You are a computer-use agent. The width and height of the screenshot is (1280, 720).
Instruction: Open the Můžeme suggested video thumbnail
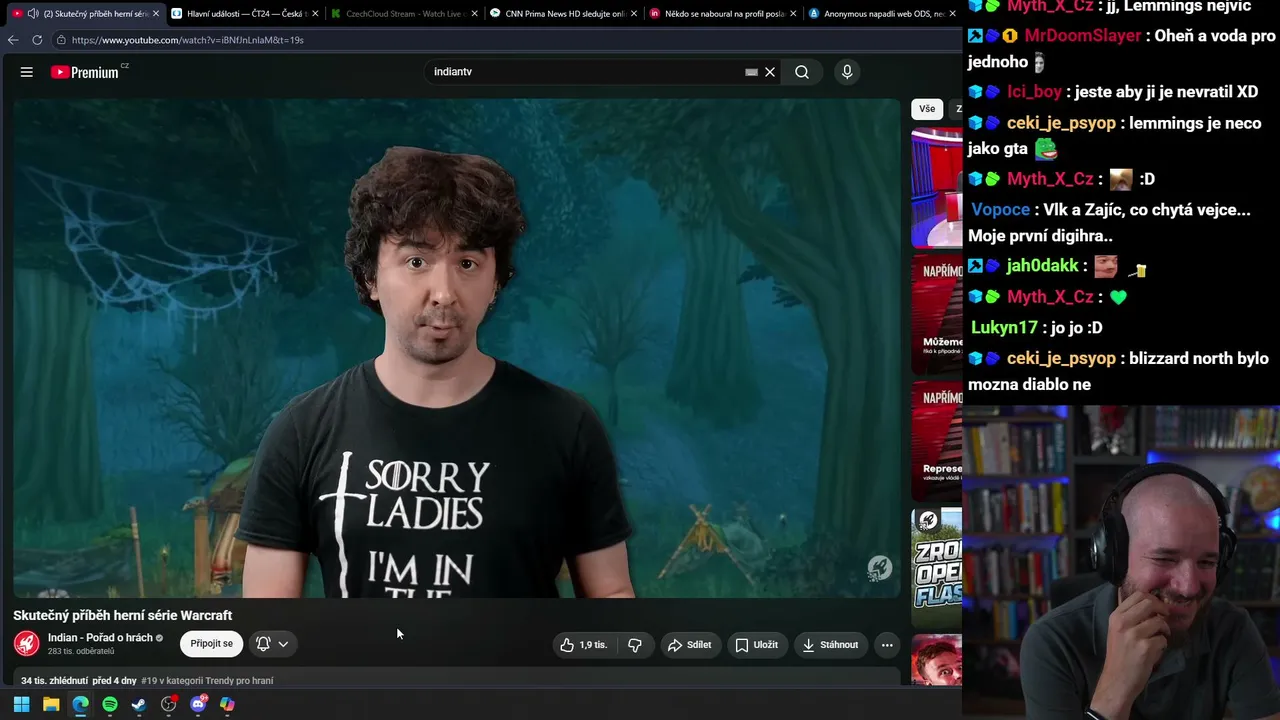(937, 315)
